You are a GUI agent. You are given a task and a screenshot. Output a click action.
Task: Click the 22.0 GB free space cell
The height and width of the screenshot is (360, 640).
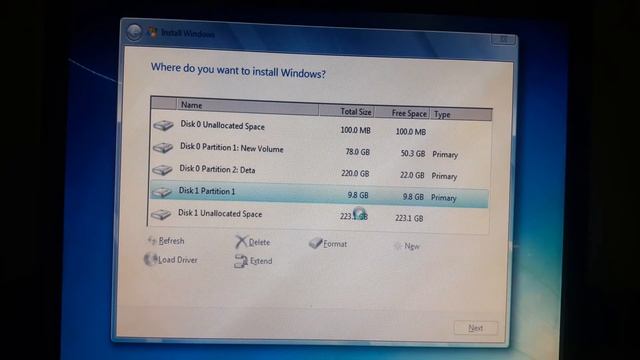pos(412,175)
